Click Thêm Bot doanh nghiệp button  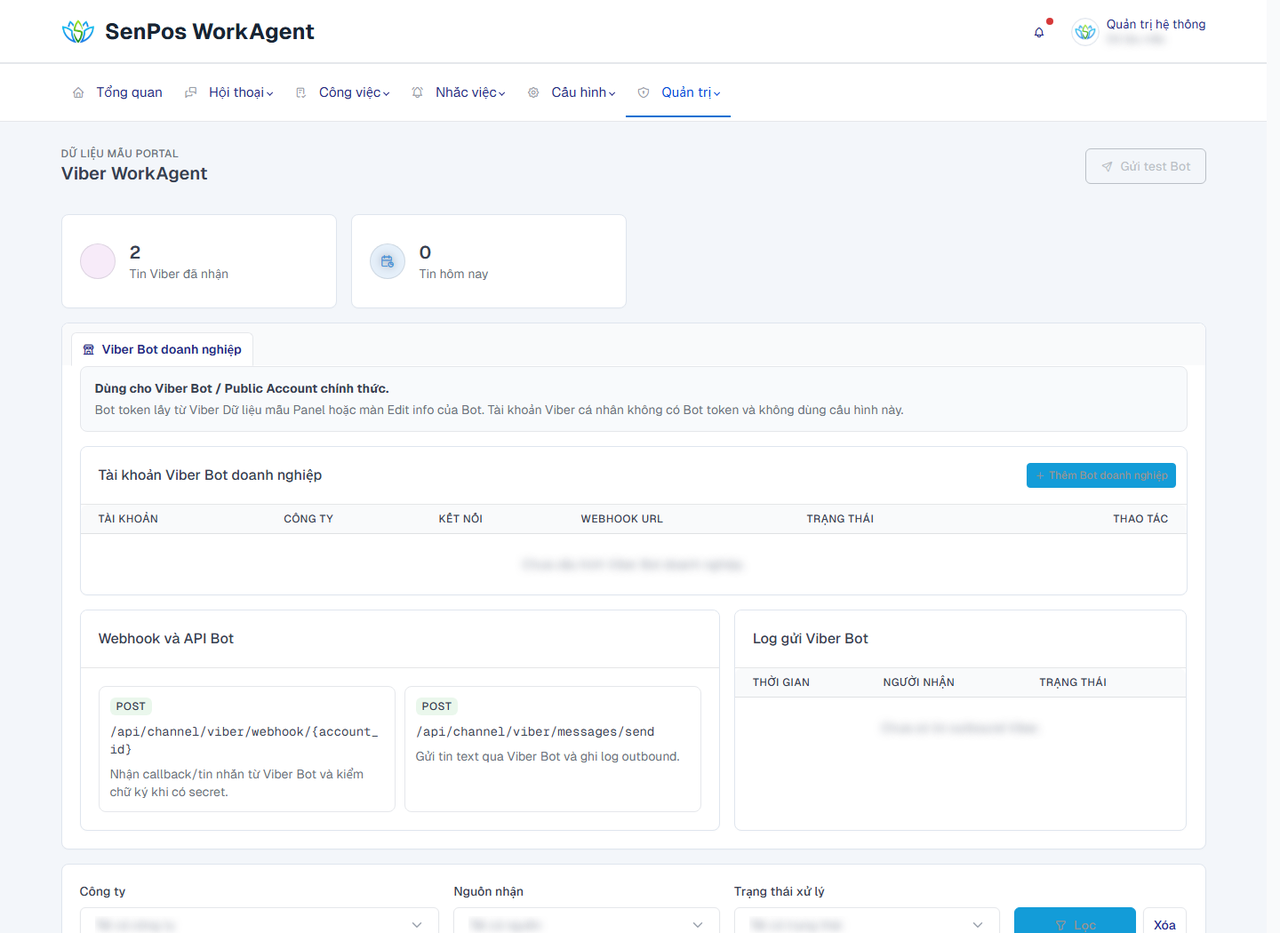[x=1101, y=475]
